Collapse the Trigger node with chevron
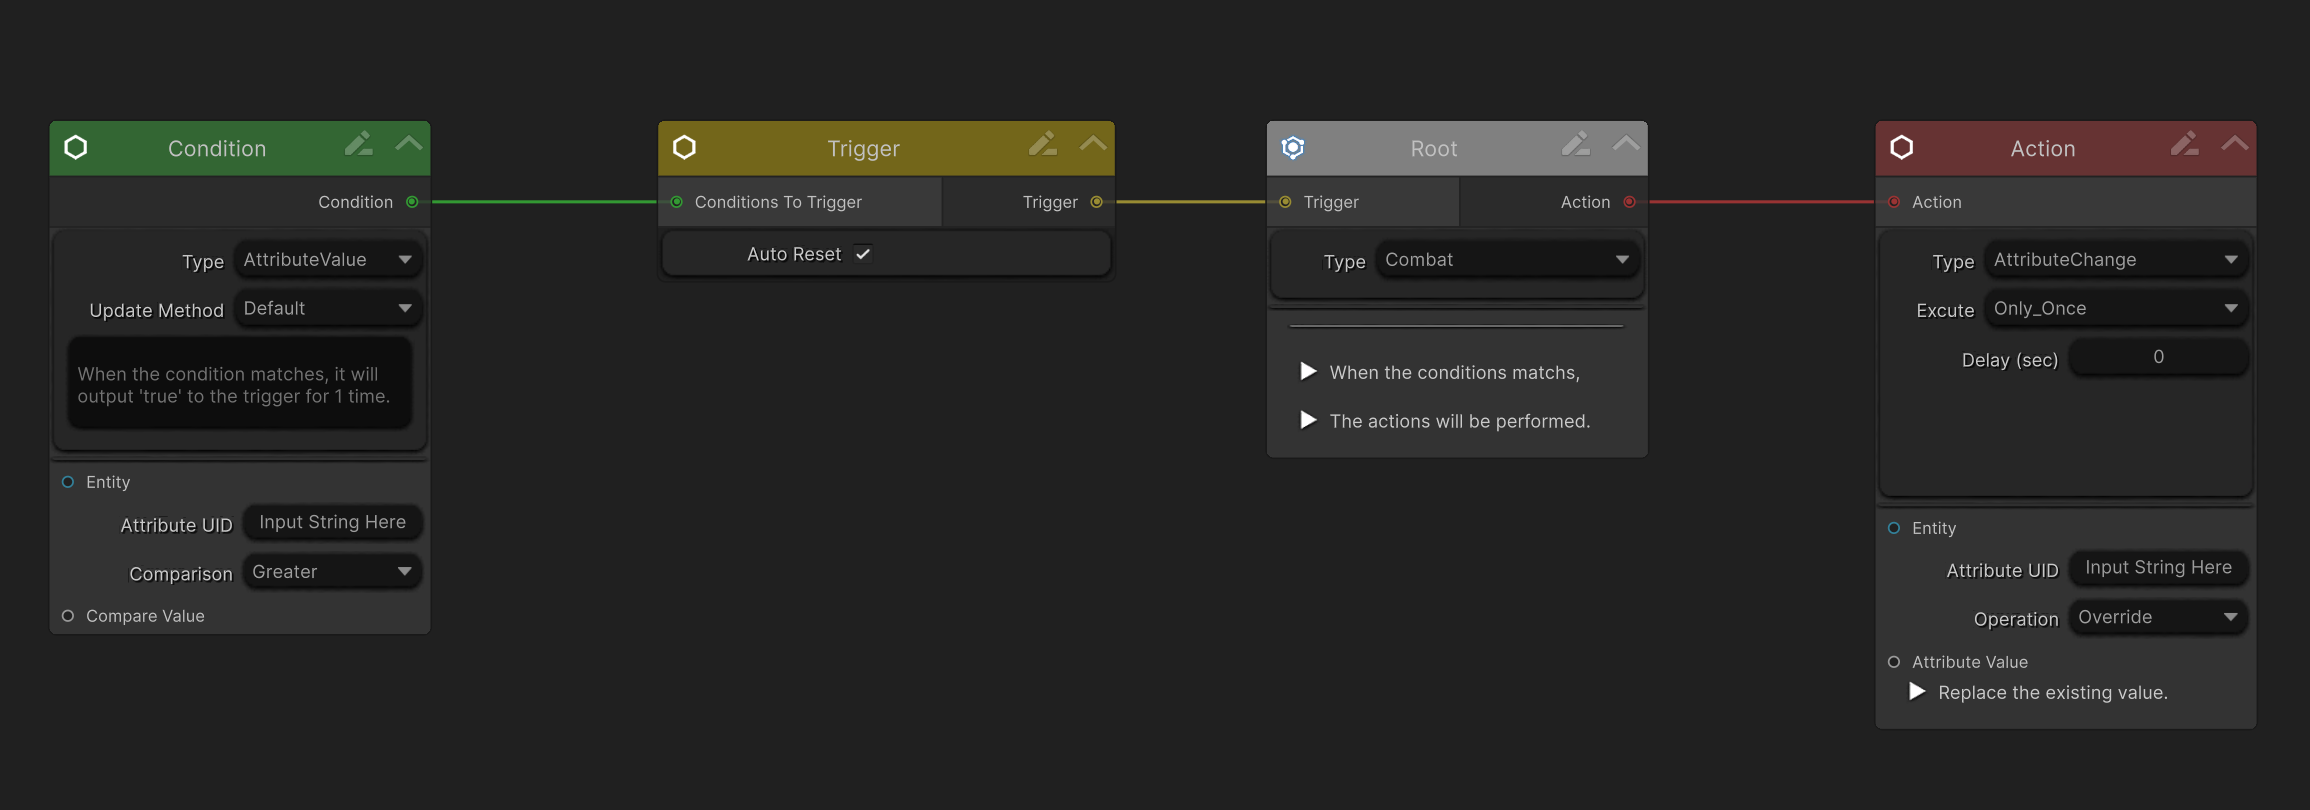 click(1093, 144)
